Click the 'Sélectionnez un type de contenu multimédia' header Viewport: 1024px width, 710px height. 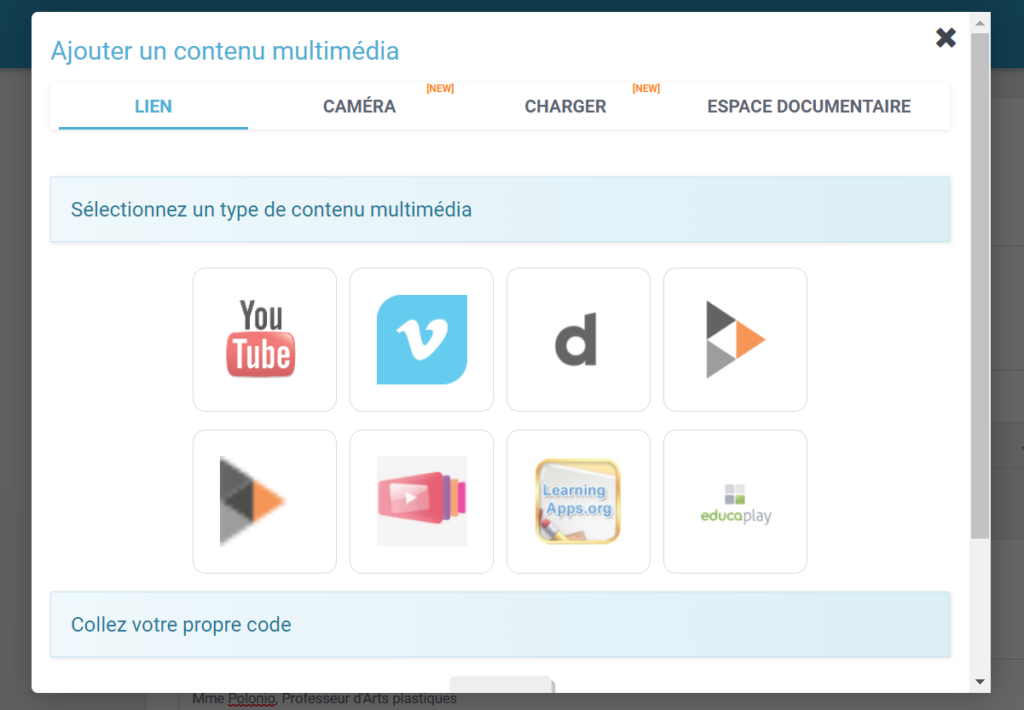[500, 210]
